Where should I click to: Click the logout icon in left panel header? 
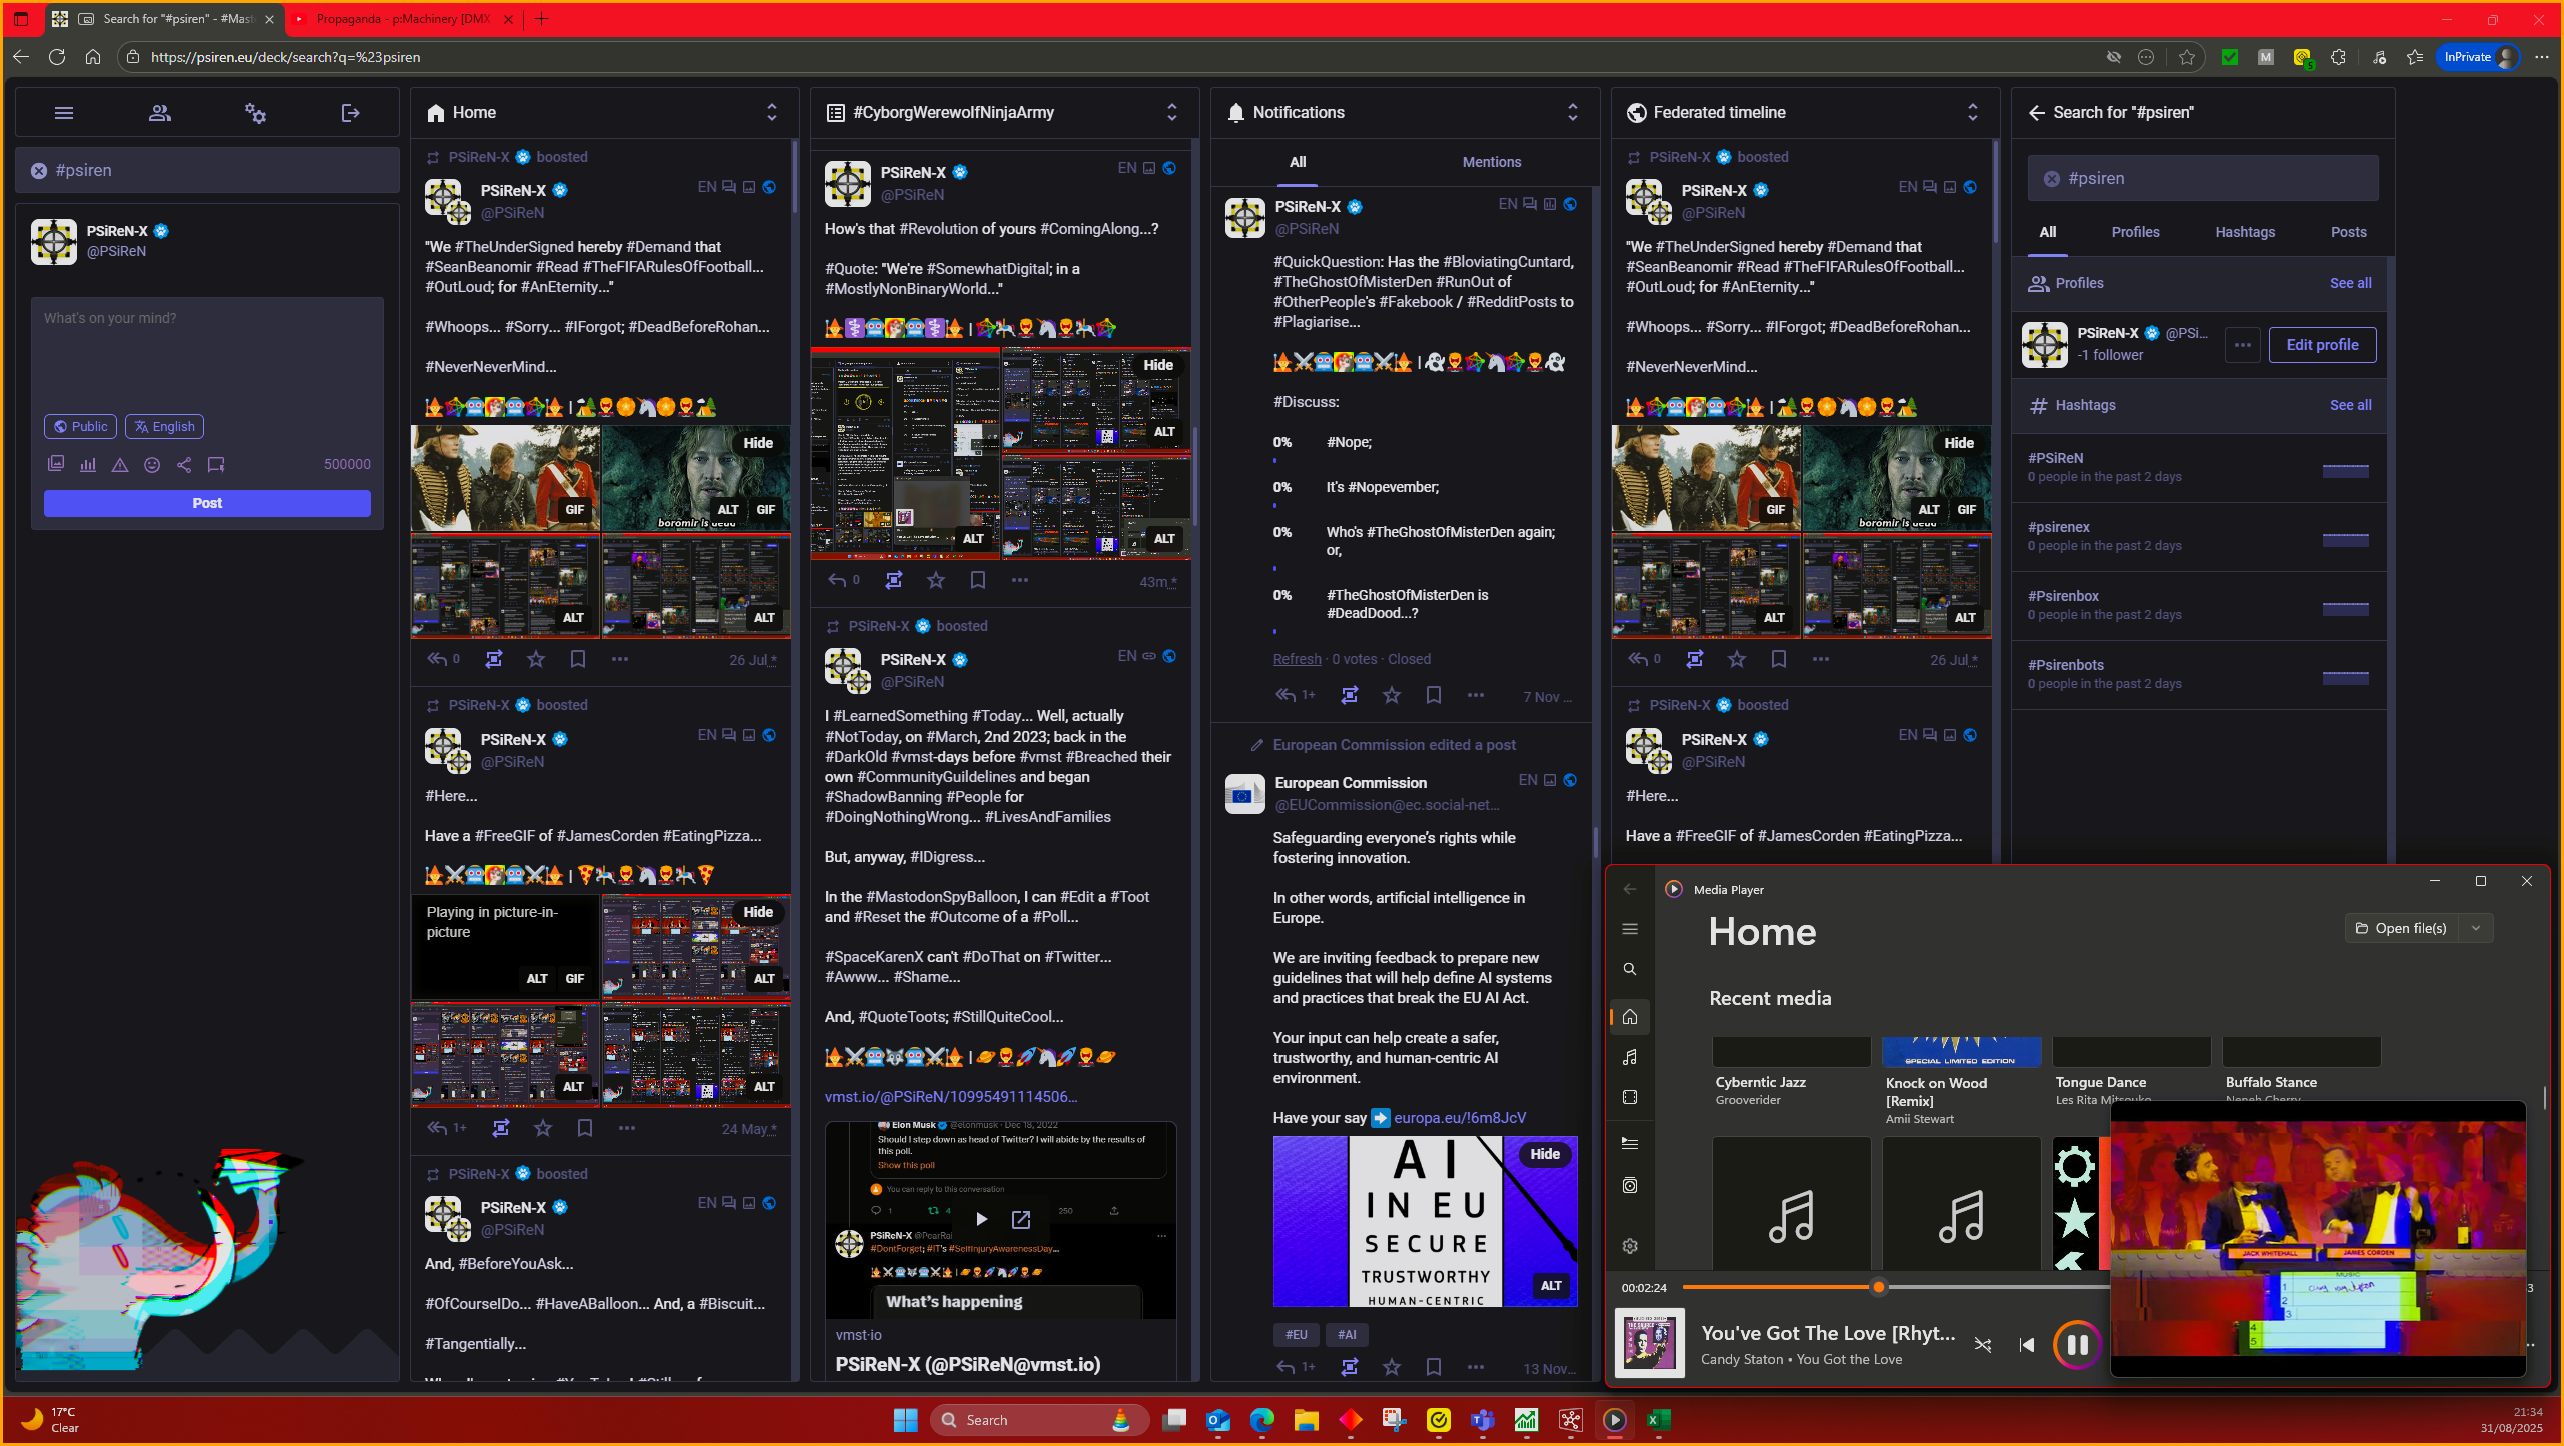350,113
